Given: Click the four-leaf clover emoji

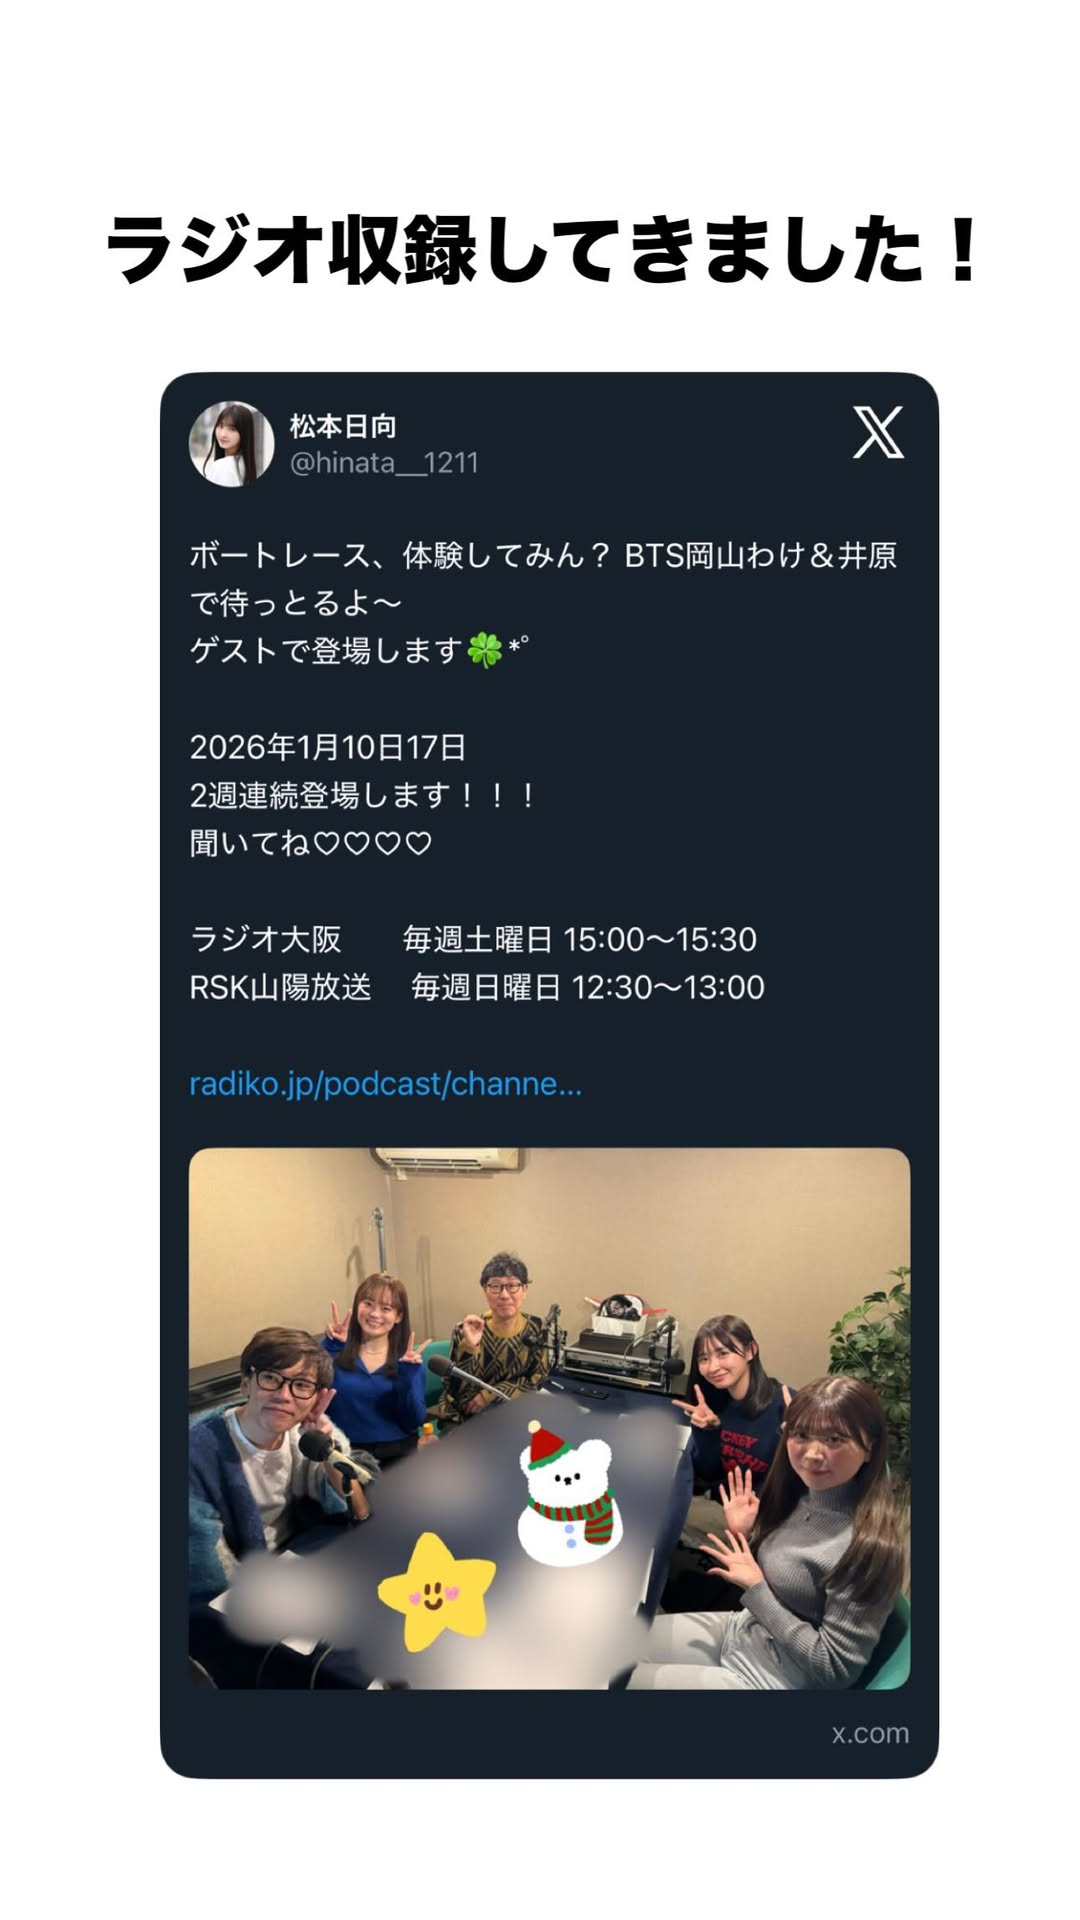Looking at the screenshot, I should pos(485,651).
